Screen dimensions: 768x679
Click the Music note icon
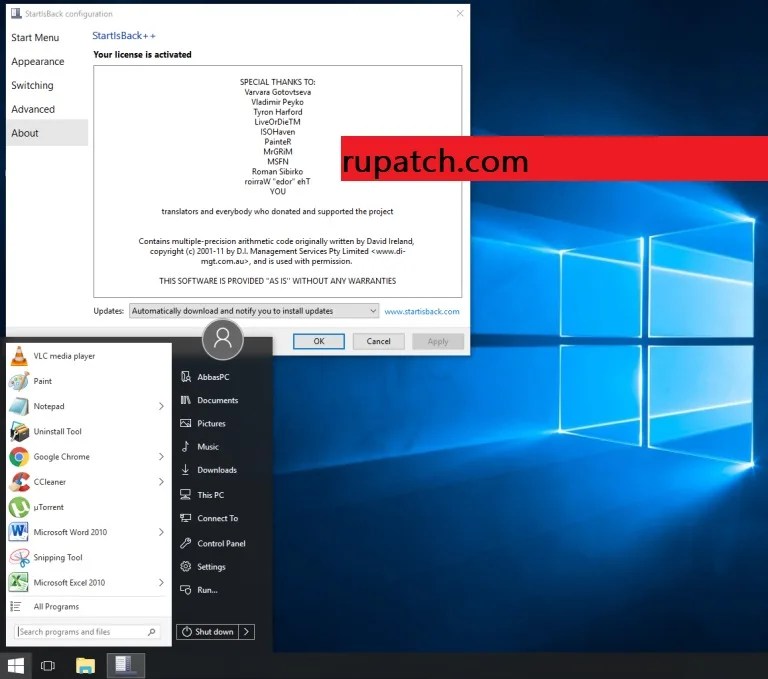point(186,446)
